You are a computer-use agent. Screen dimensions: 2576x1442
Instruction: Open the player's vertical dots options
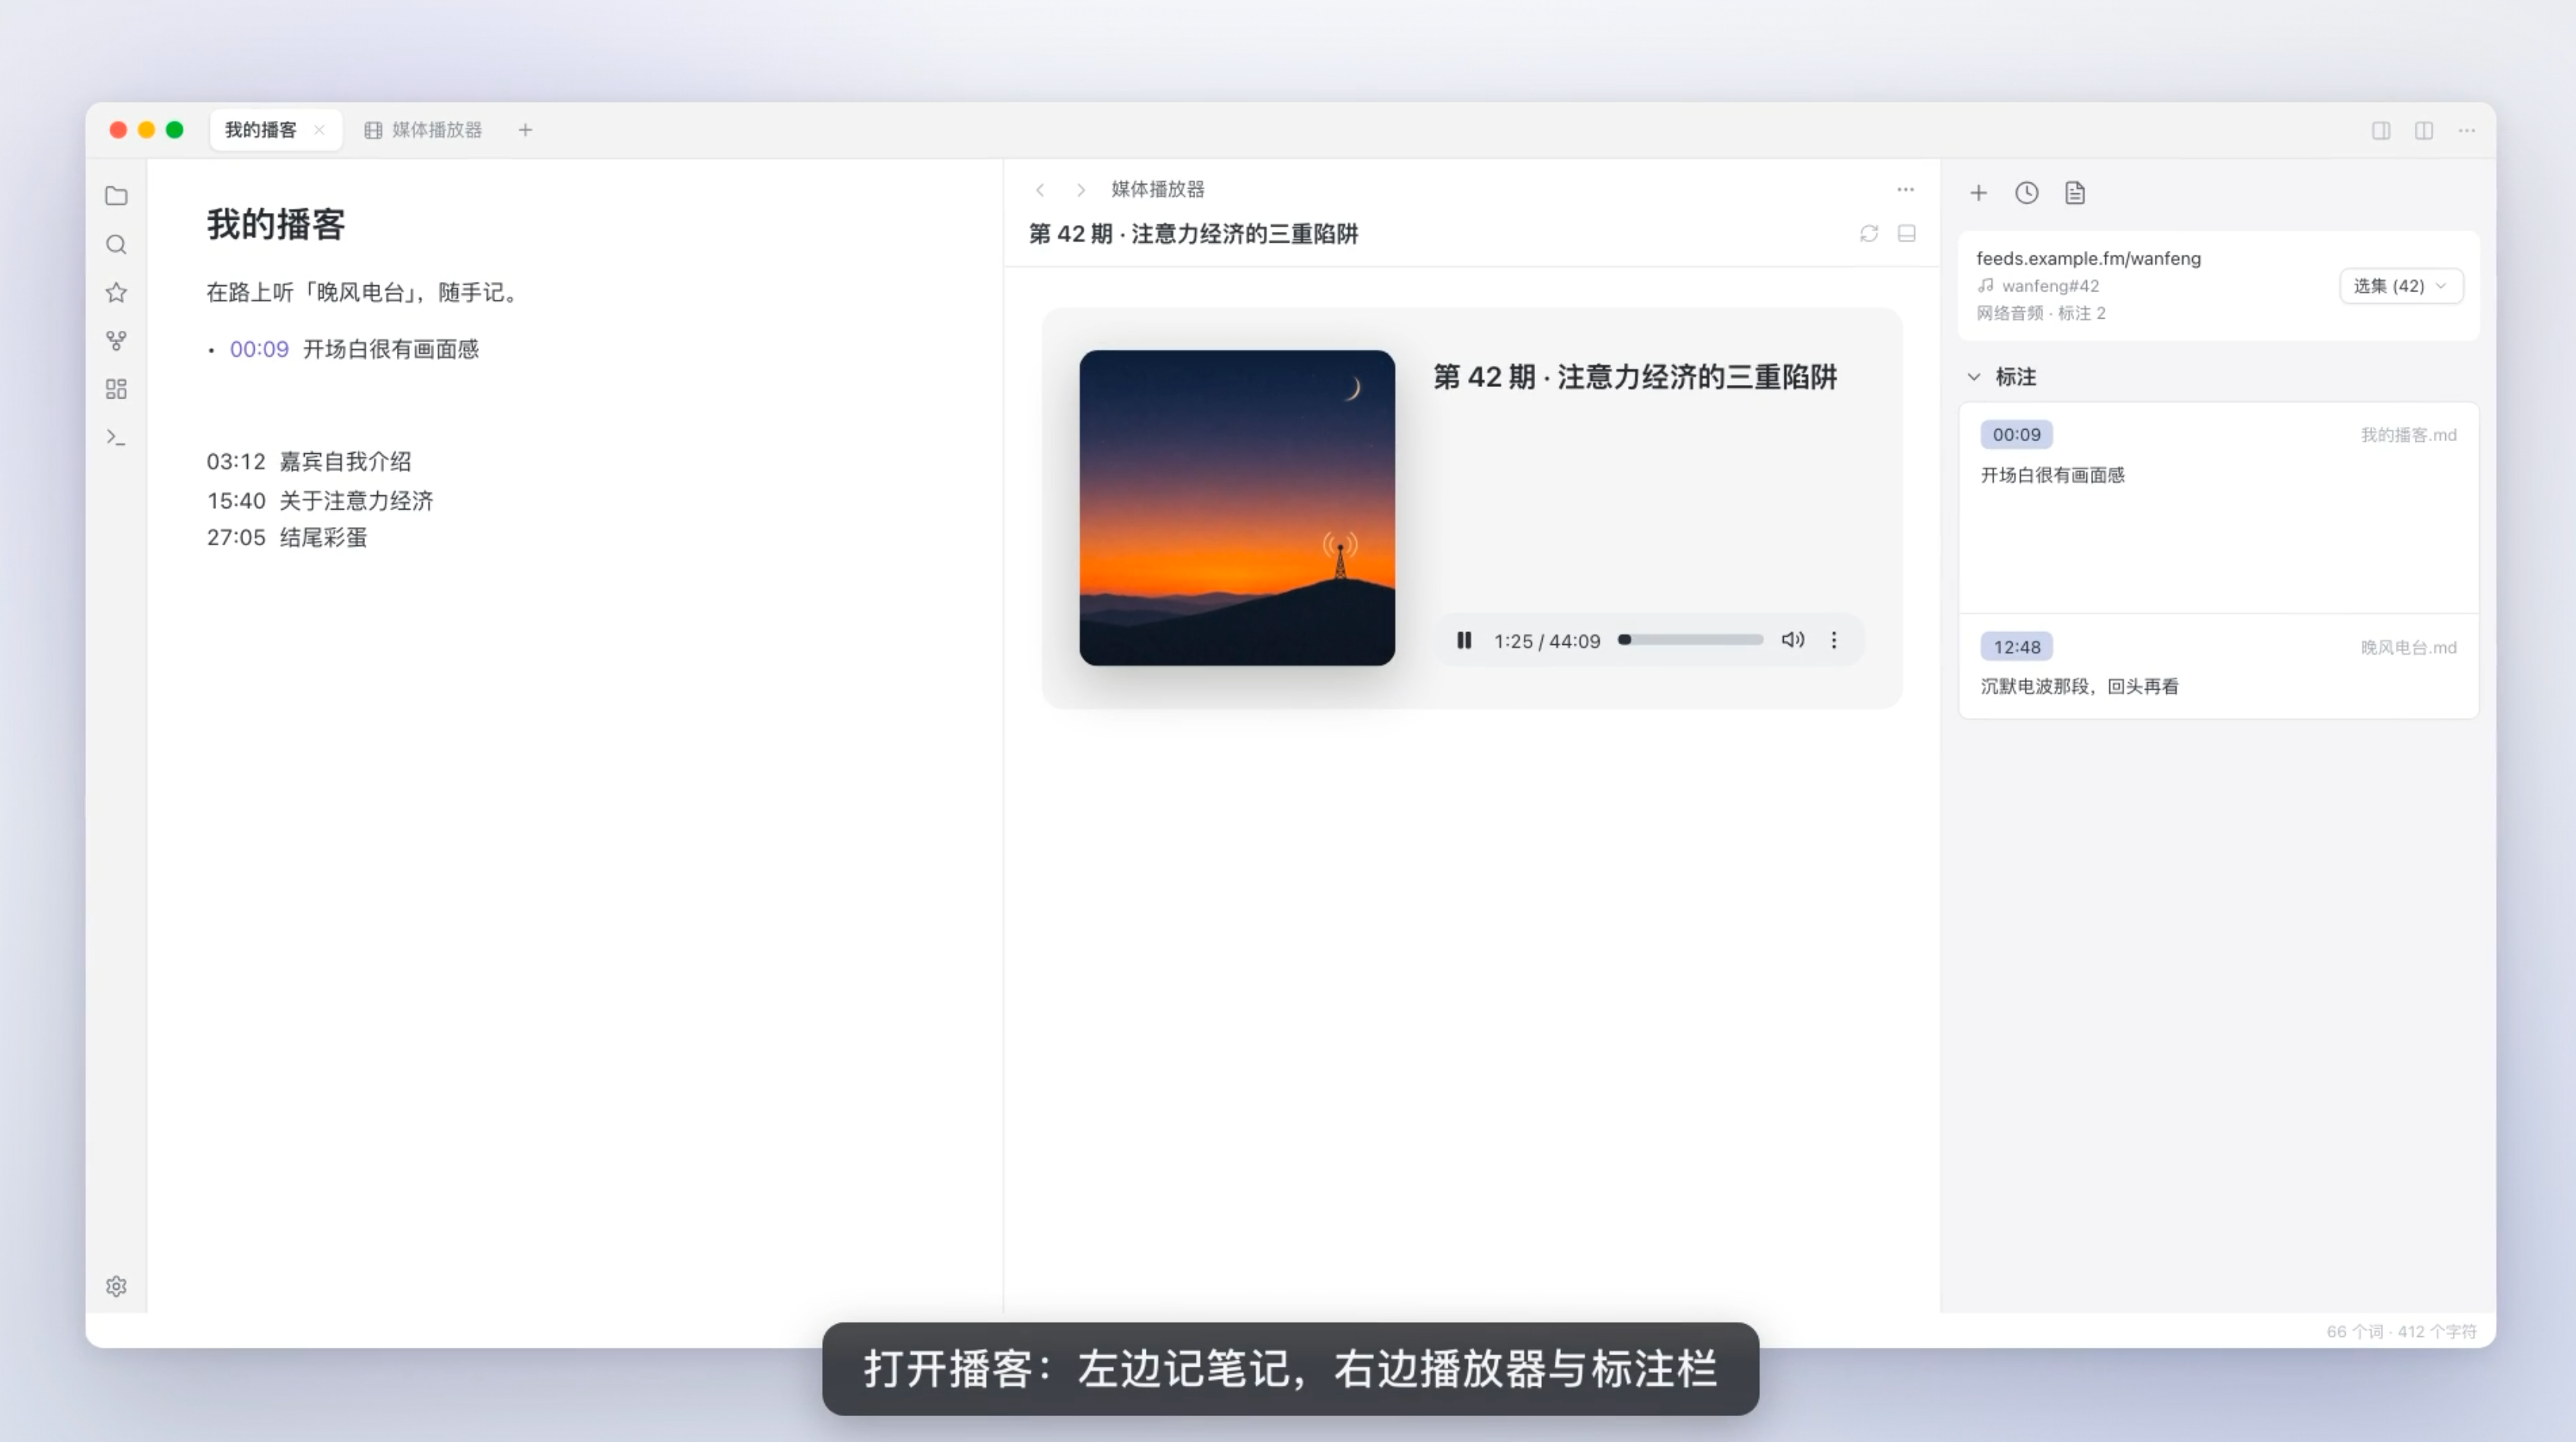(x=1834, y=640)
